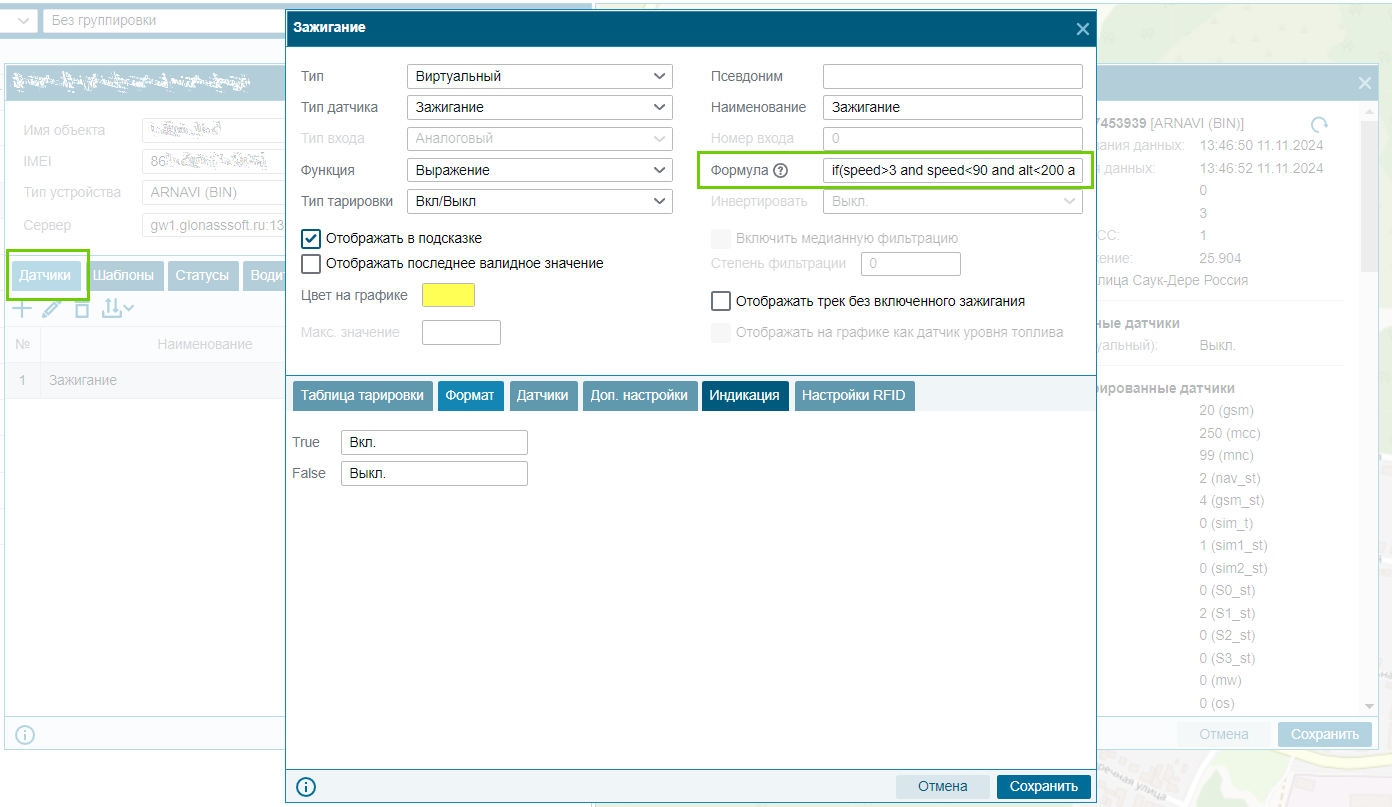Open the Тип датчика dropdown

pyautogui.click(x=540, y=107)
